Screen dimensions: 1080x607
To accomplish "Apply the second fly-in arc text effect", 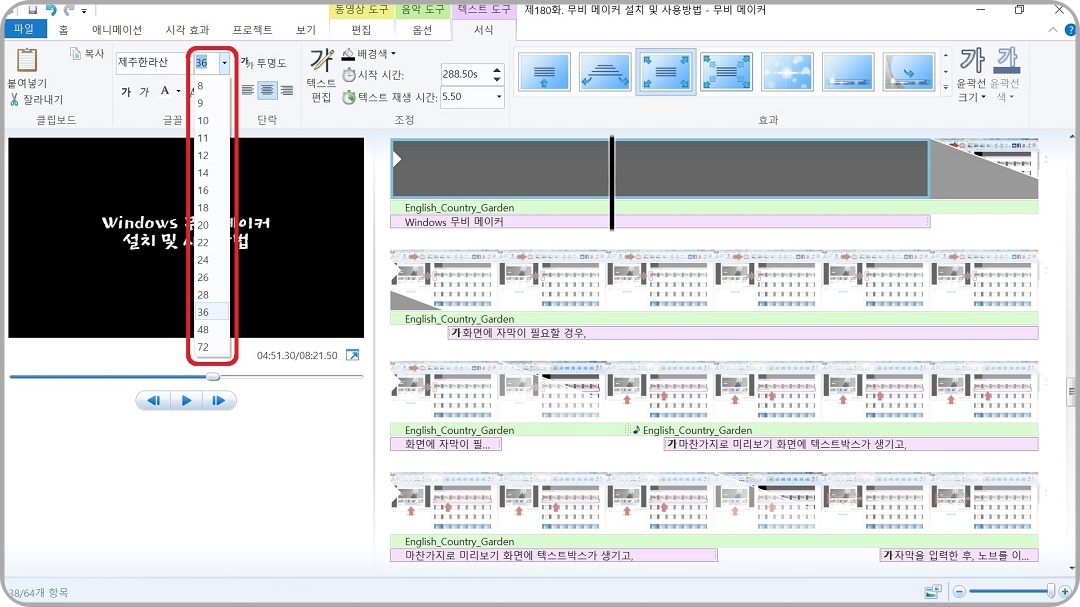I will 605,72.
